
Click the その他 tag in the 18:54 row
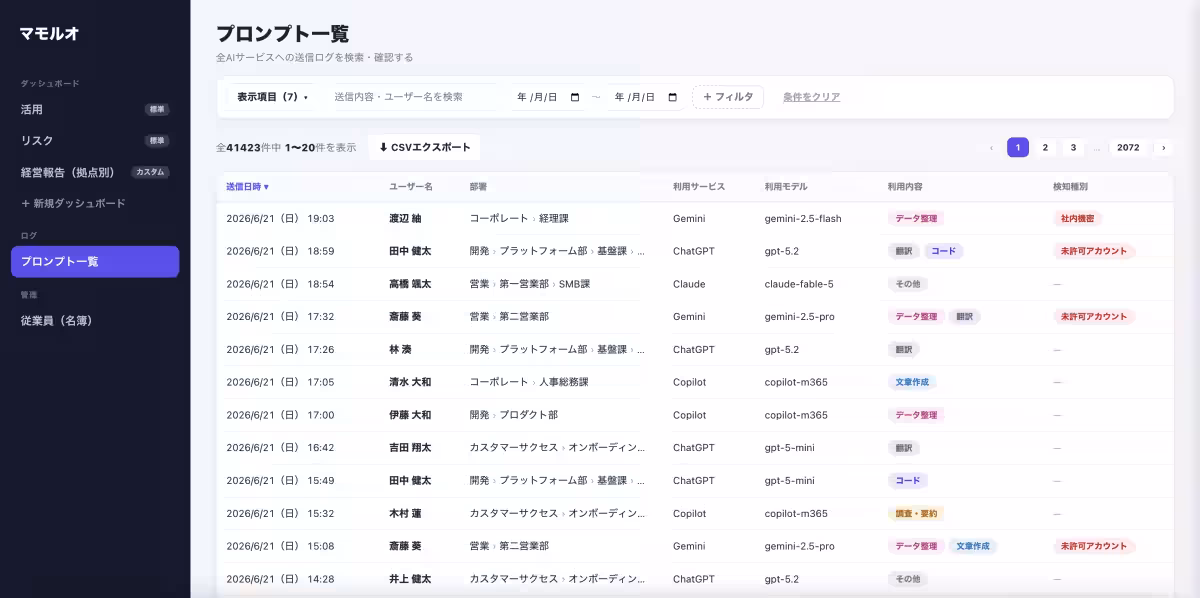[907, 284]
